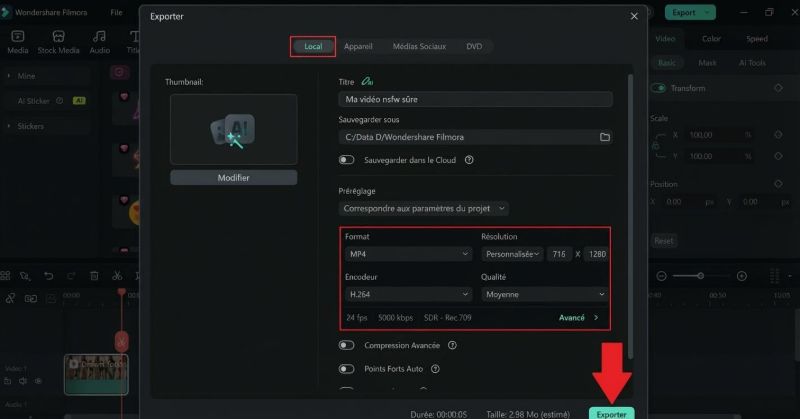Click the timeline playhead marker
This screenshot has height=419, width=800.
121,292
